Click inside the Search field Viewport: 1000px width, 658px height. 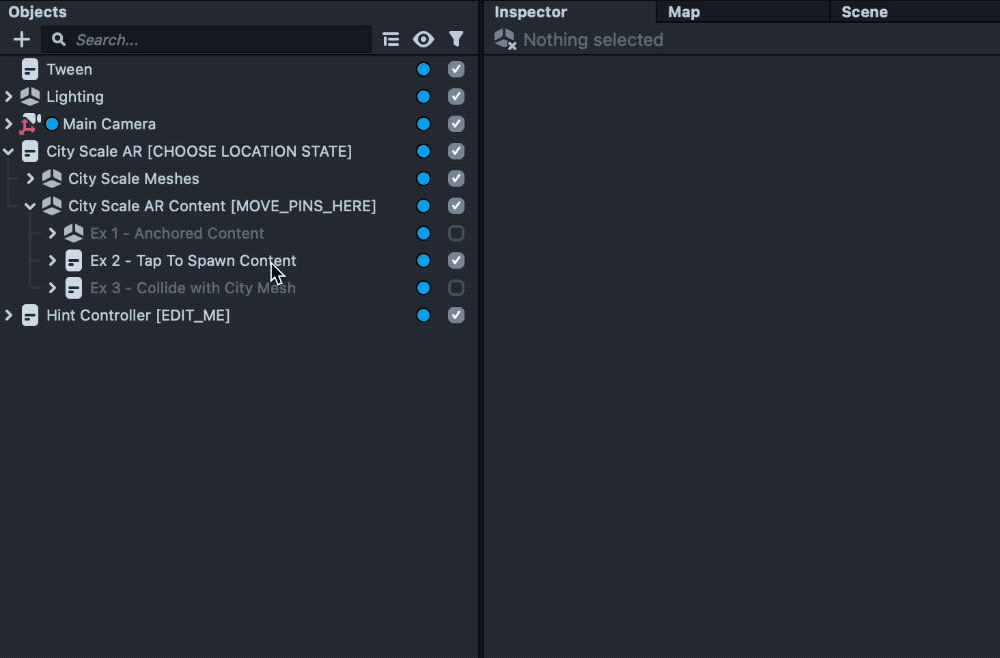200,39
